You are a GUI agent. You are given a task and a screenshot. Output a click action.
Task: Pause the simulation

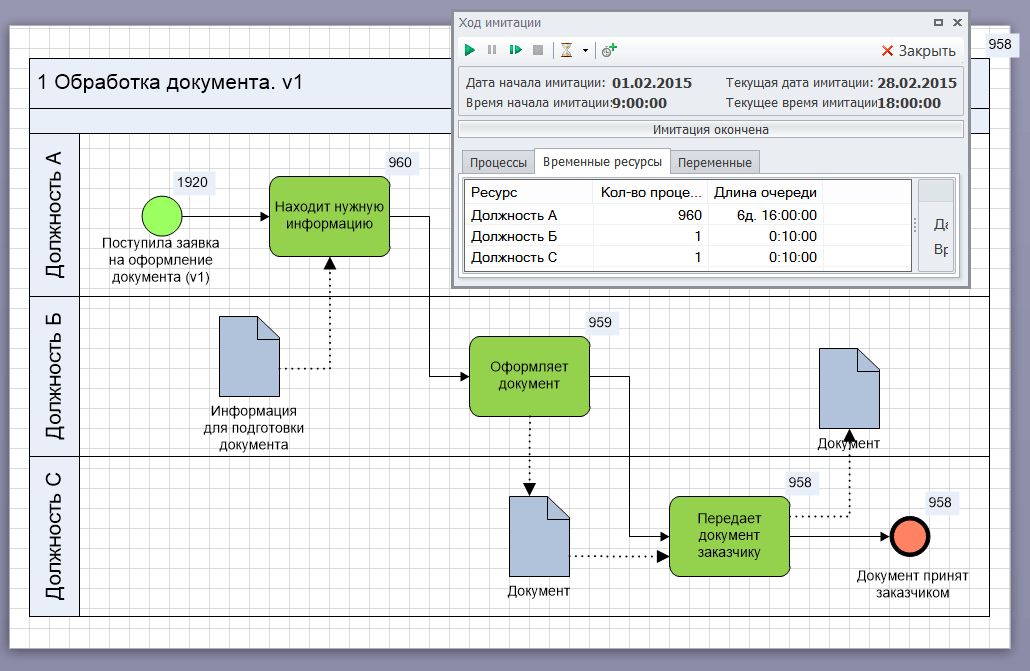(492, 50)
